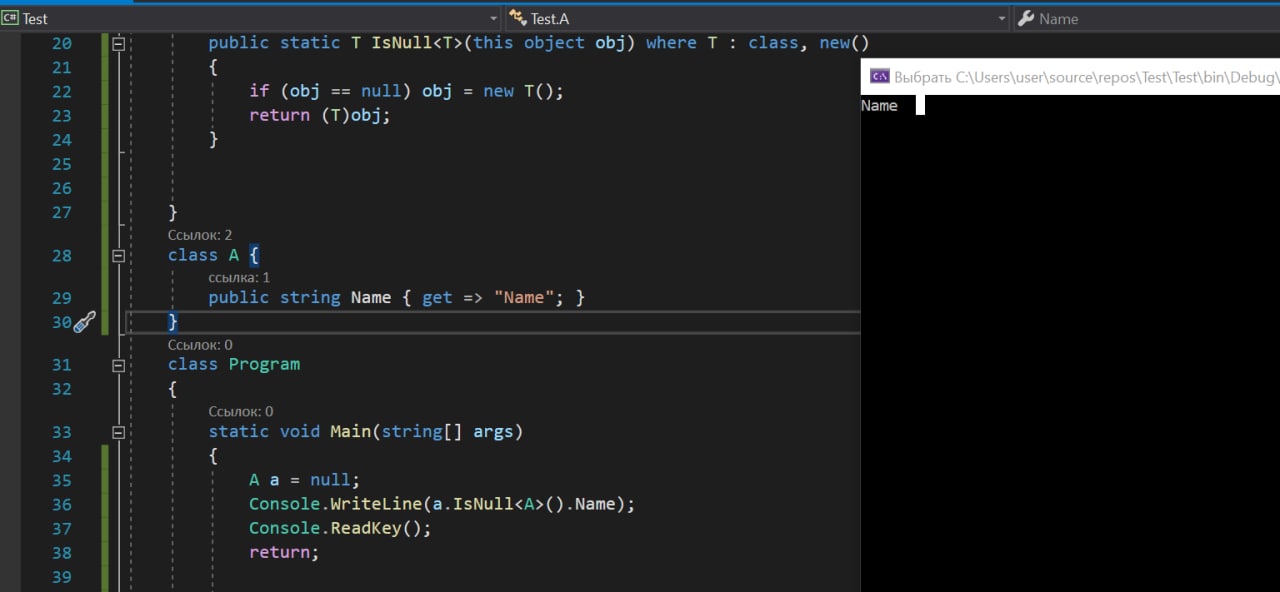Open the "Ссылок: 0" CodeLens above class Program
This screenshot has width=1280, height=592.
pos(200,345)
